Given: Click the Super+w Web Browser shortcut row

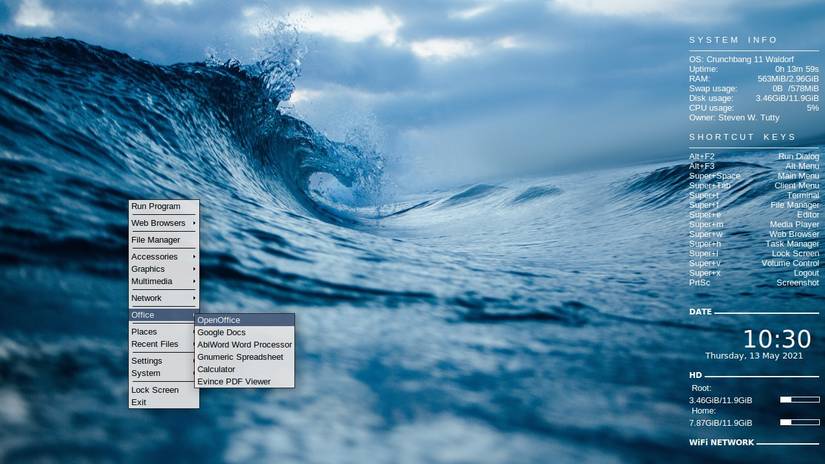Looking at the screenshot, I should click(x=754, y=234).
